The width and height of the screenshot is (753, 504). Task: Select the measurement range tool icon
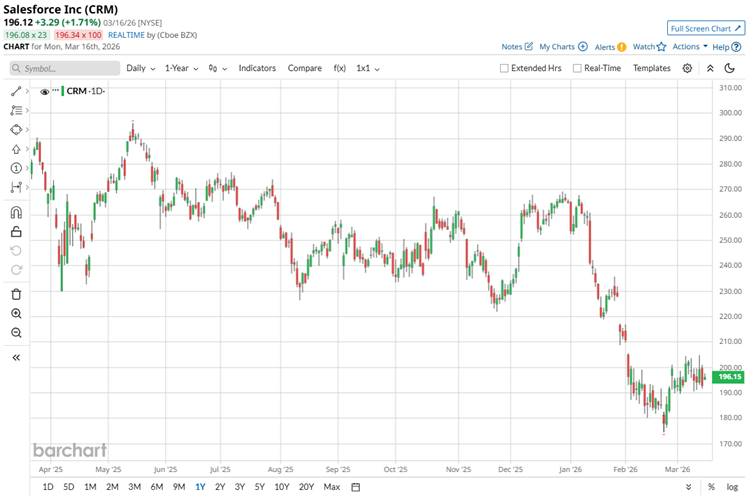point(16,187)
